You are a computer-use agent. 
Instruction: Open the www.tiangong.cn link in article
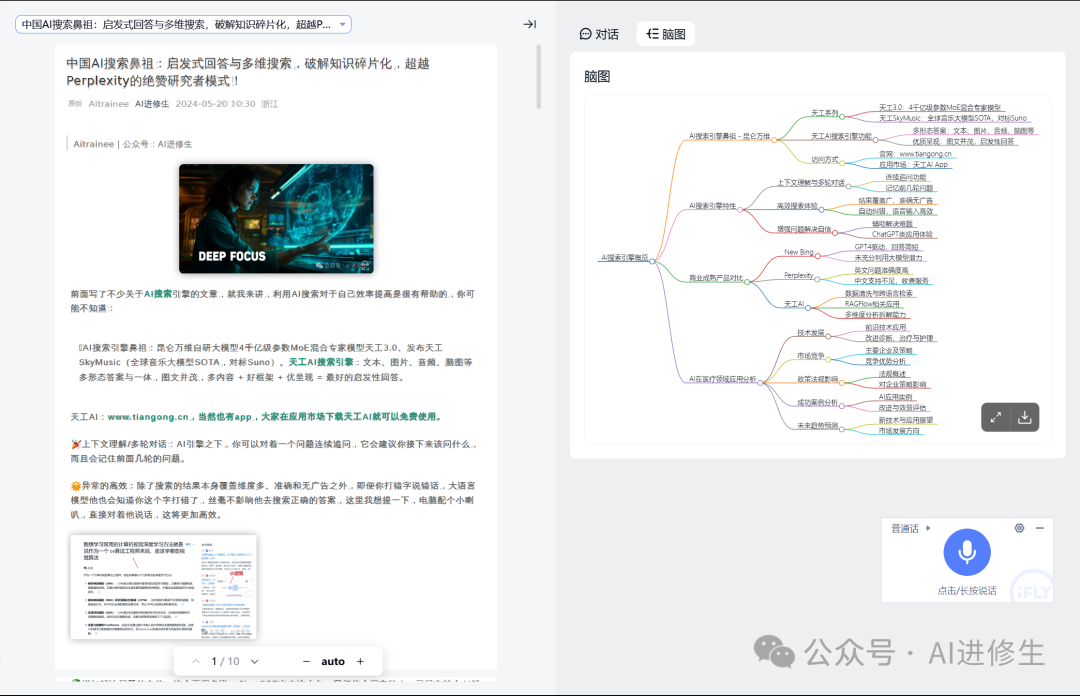click(x=148, y=417)
